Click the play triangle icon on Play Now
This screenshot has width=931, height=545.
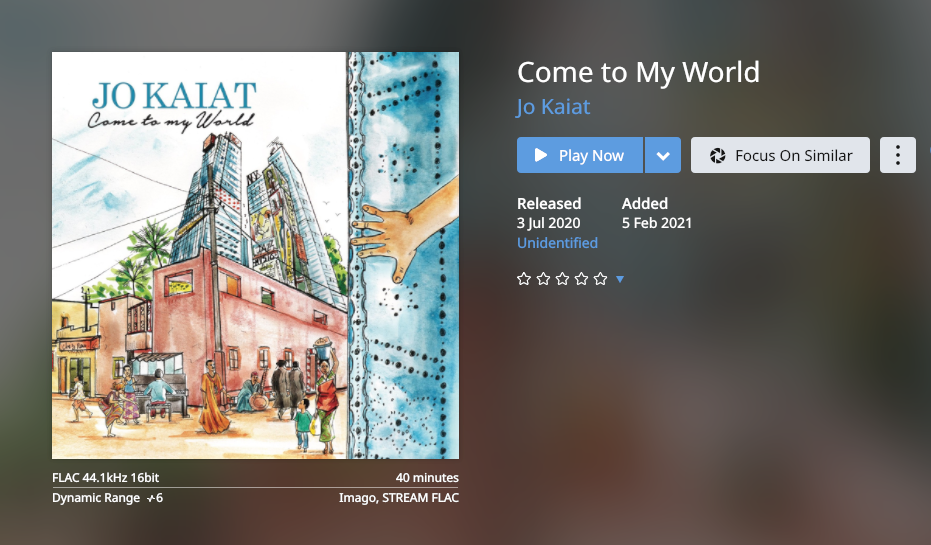[541, 155]
